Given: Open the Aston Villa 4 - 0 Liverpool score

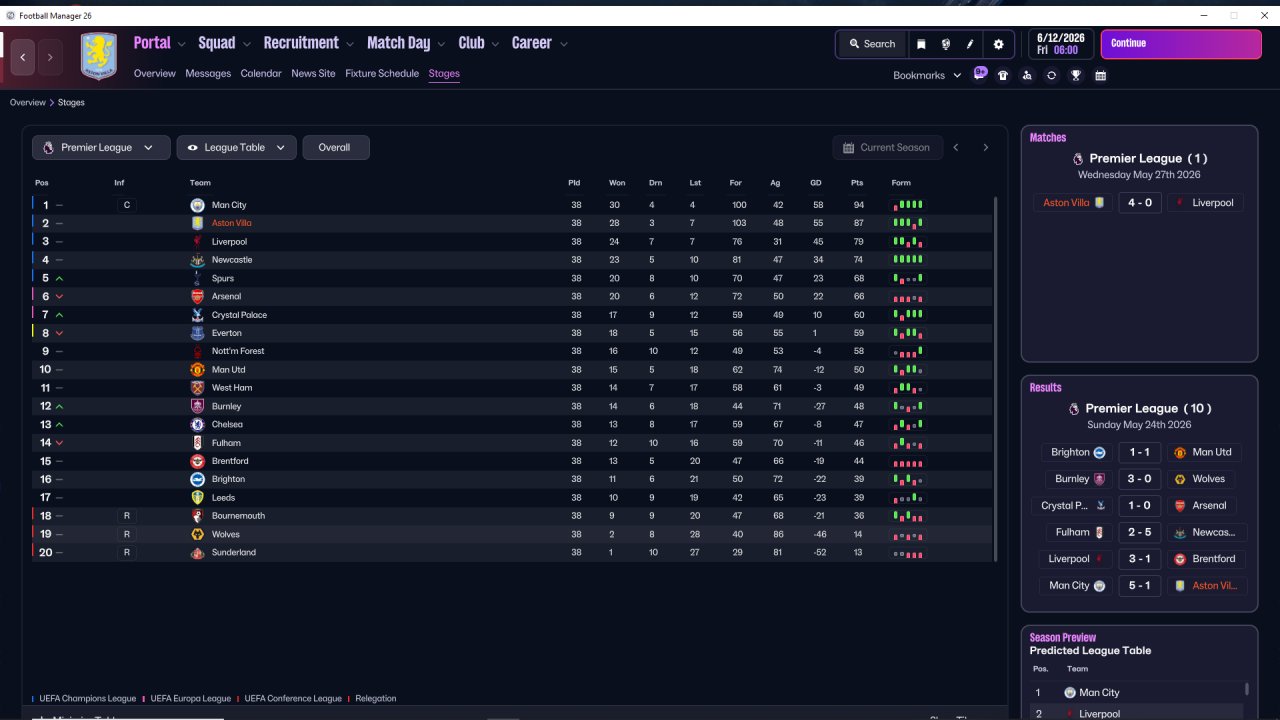Looking at the screenshot, I should [x=1139, y=203].
